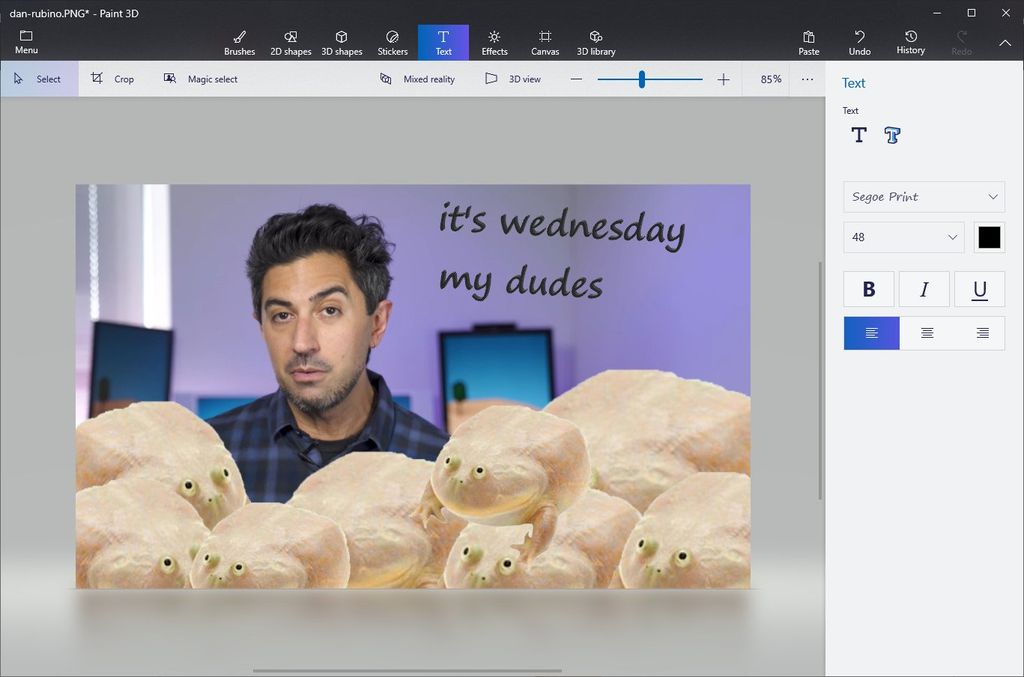Open the text color swatch
Image resolution: width=1024 pixels, height=677 pixels.
coord(989,237)
